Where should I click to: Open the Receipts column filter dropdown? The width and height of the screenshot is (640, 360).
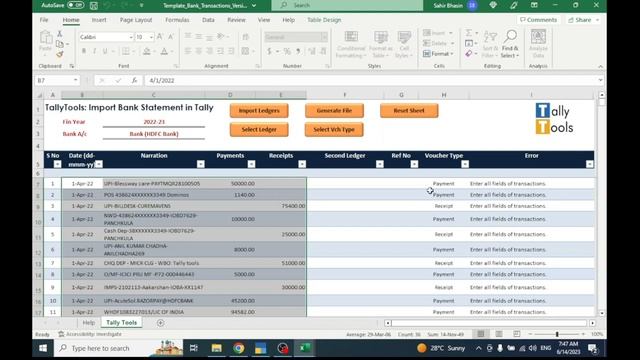(x=302, y=164)
